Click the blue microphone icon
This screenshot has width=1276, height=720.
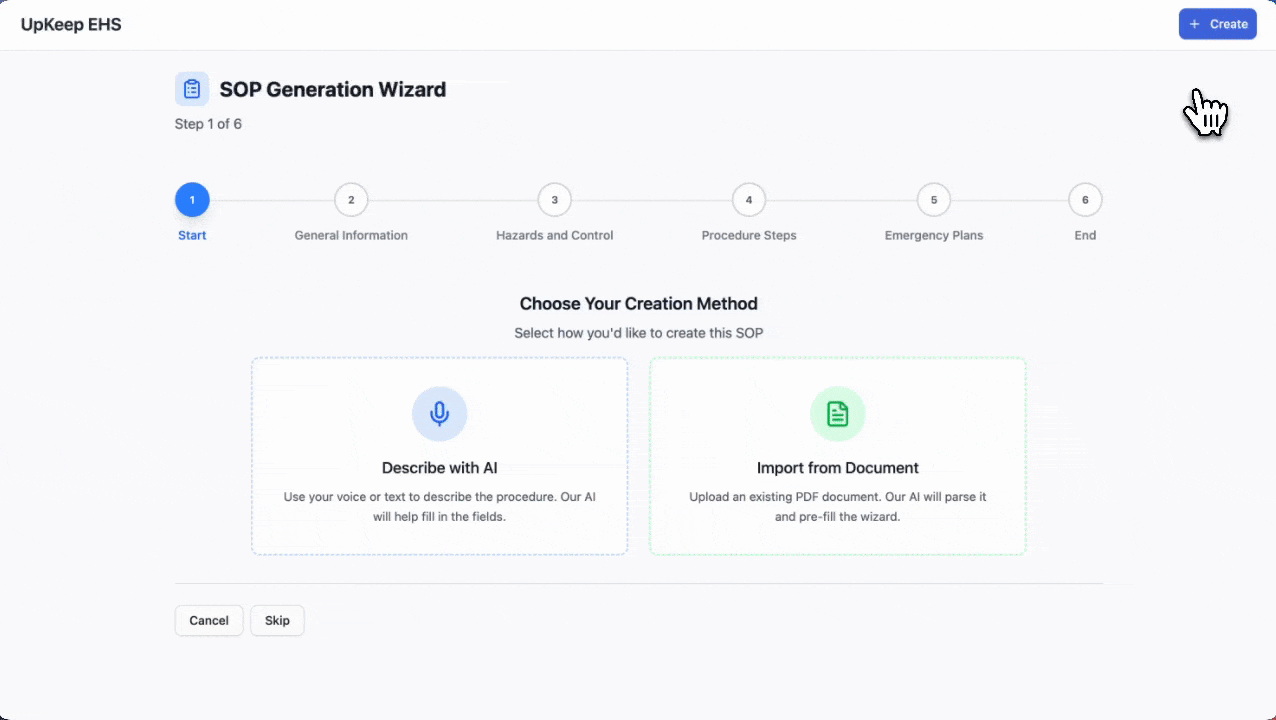439,414
